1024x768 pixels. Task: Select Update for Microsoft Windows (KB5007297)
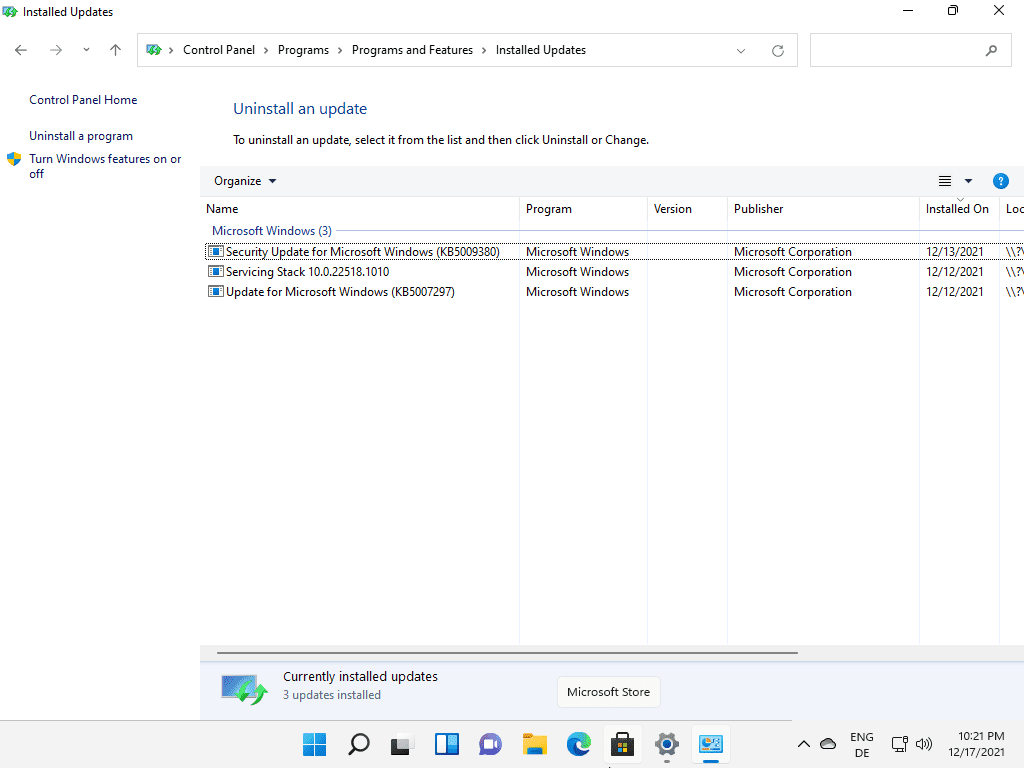(340, 291)
